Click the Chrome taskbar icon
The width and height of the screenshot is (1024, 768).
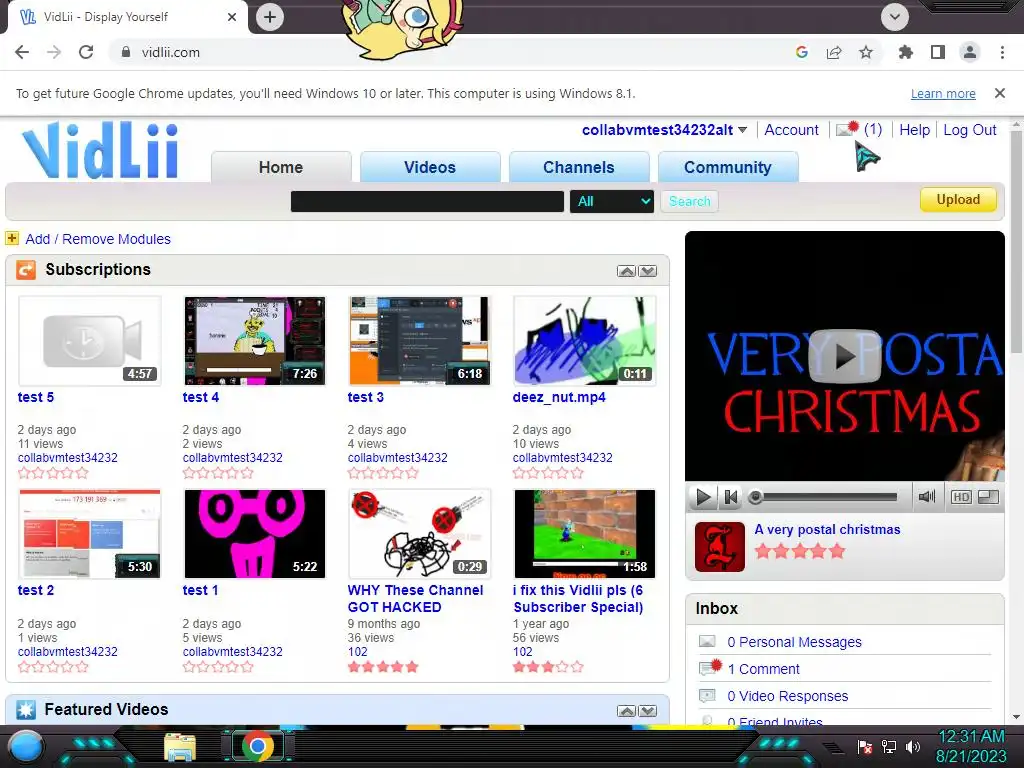click(257, 746)
